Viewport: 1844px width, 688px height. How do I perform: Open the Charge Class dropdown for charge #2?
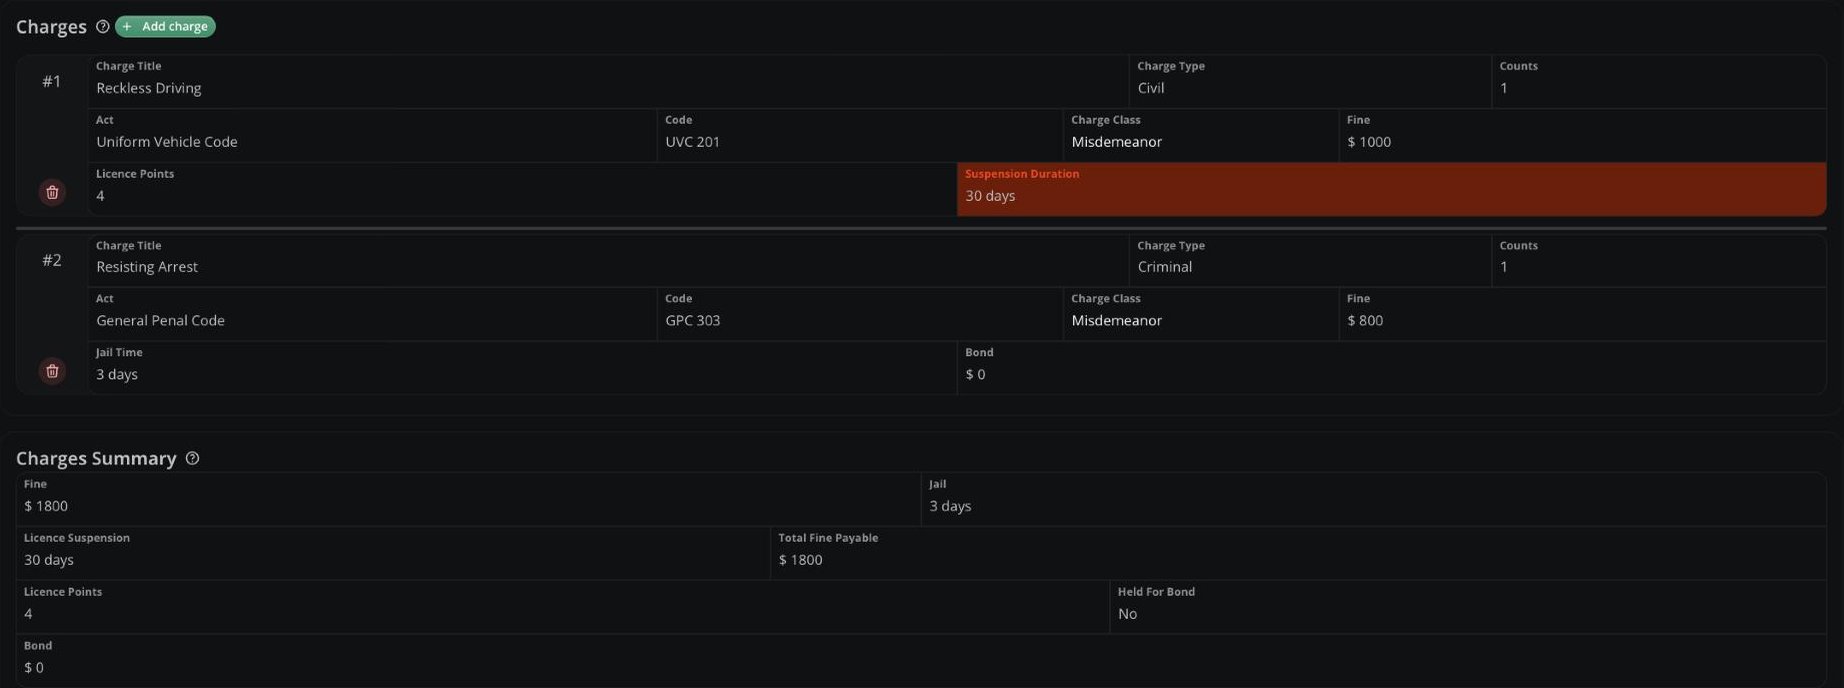1201,314
